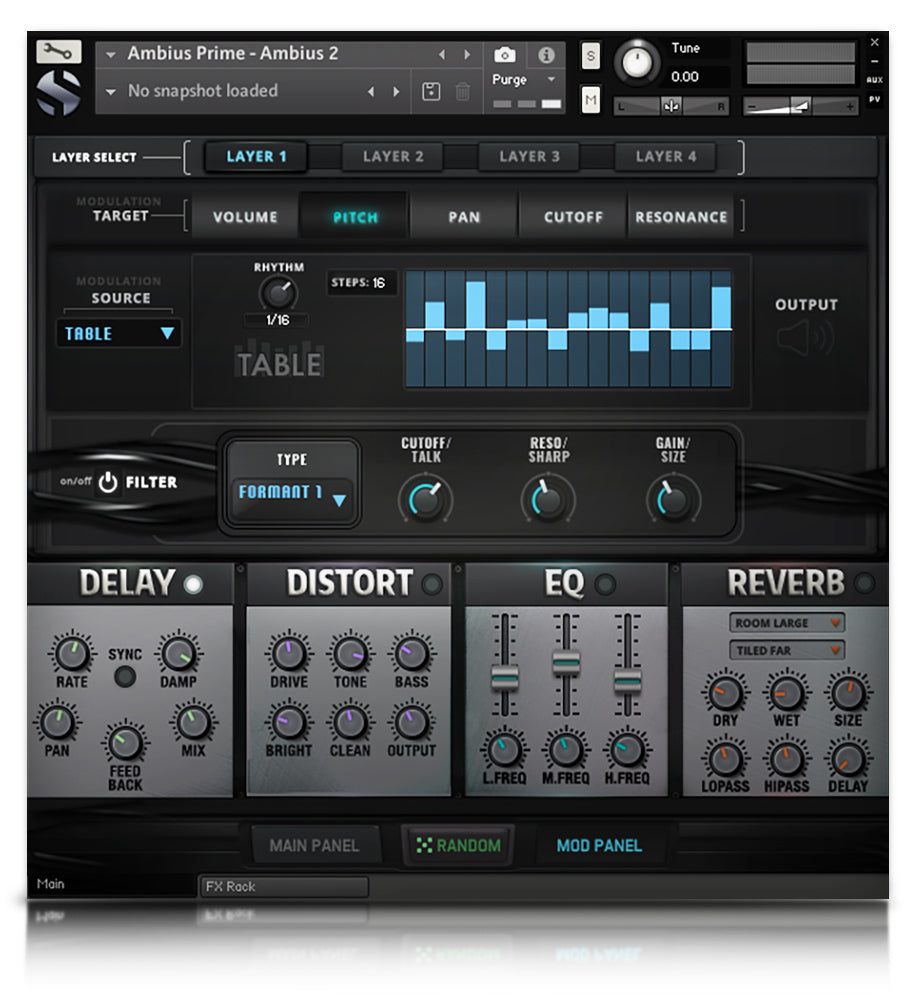Image resolution: width=911 pixels, height=1002 pixels.
Task: Toggle the Delay Sync button
Action: coord(125,677)
